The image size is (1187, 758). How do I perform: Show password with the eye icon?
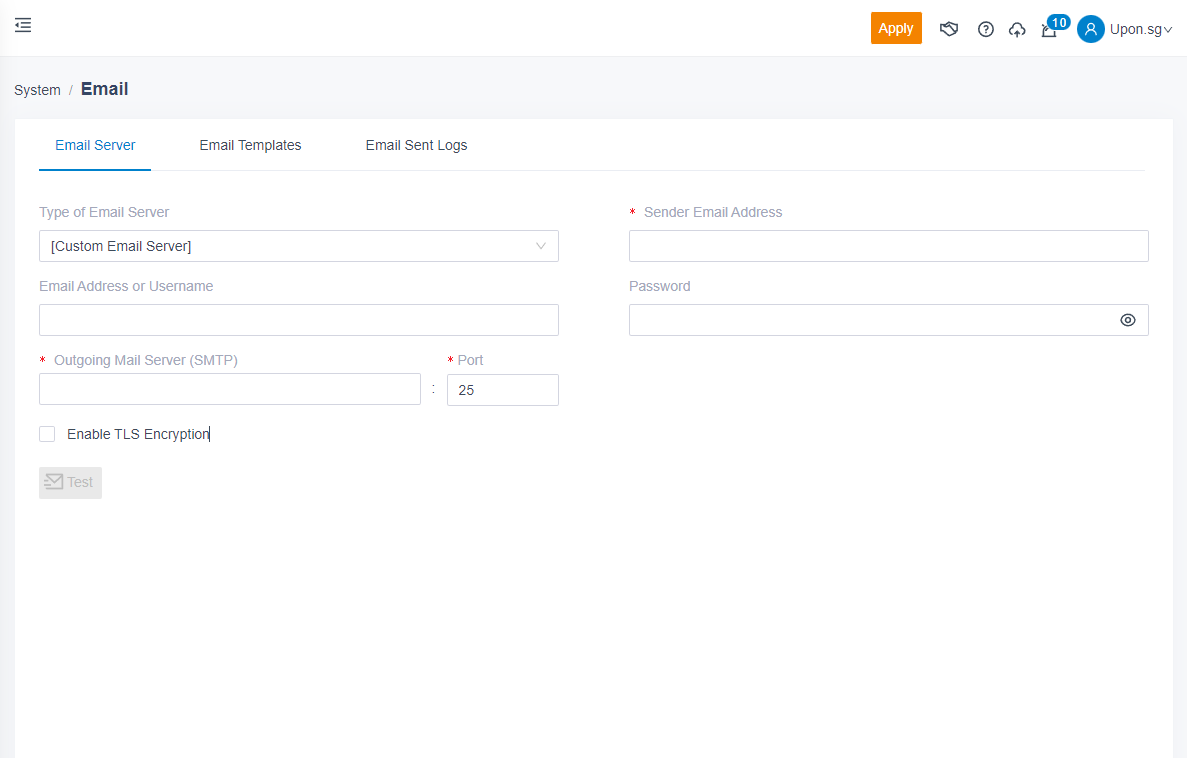point(1128,320)
